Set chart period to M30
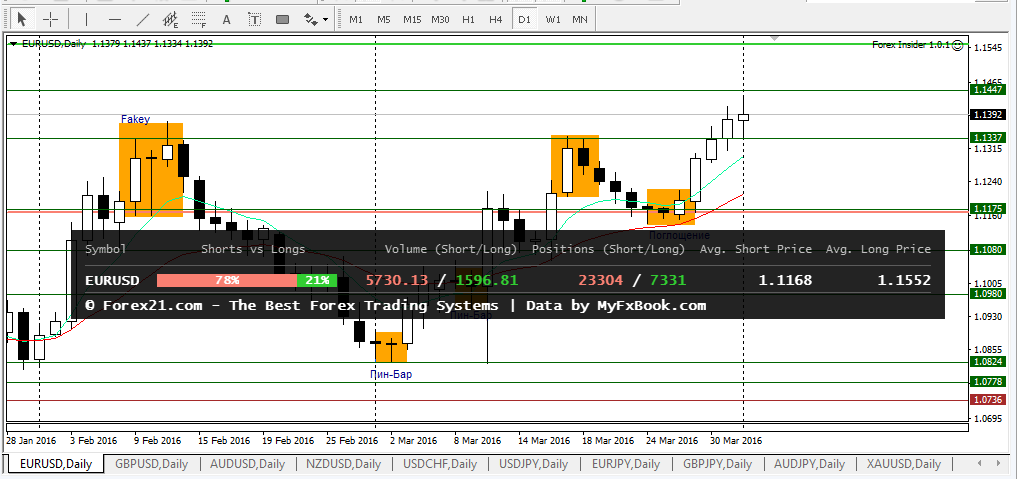This screenshot has height=479, width=1017. [x=440, y=19]
